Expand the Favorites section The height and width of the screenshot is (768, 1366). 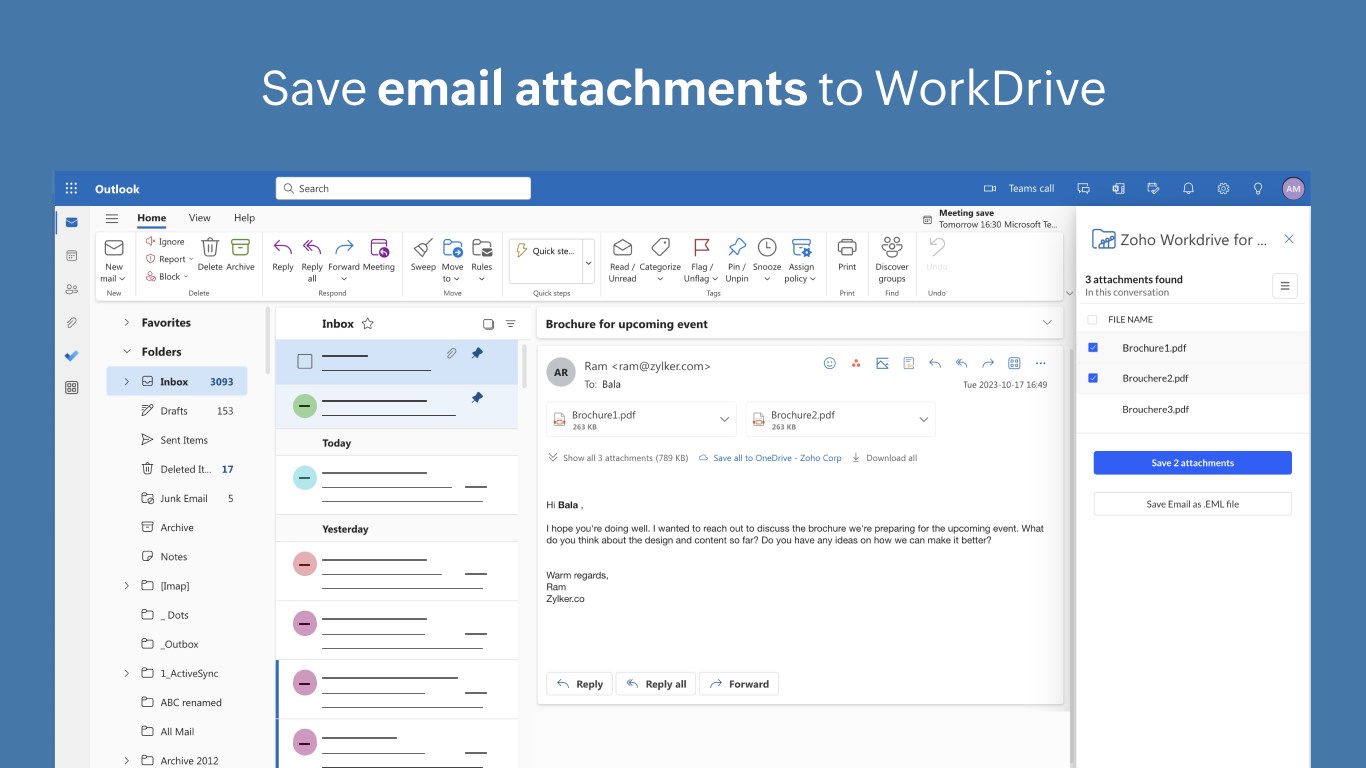click(126, 323)
